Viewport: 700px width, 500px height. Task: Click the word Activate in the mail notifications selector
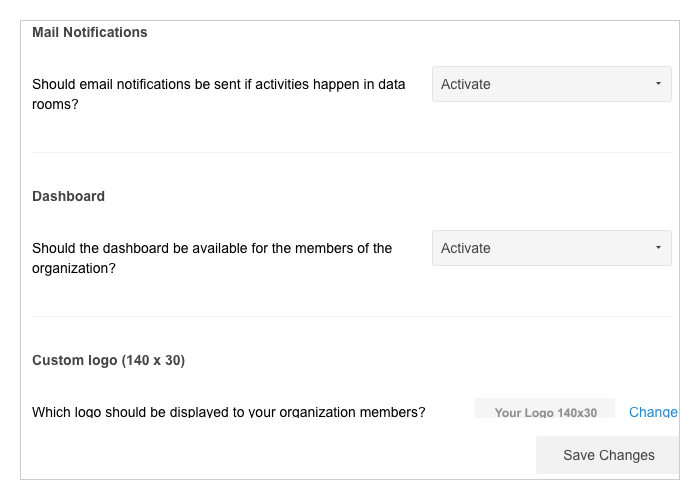tap(466, 84)
